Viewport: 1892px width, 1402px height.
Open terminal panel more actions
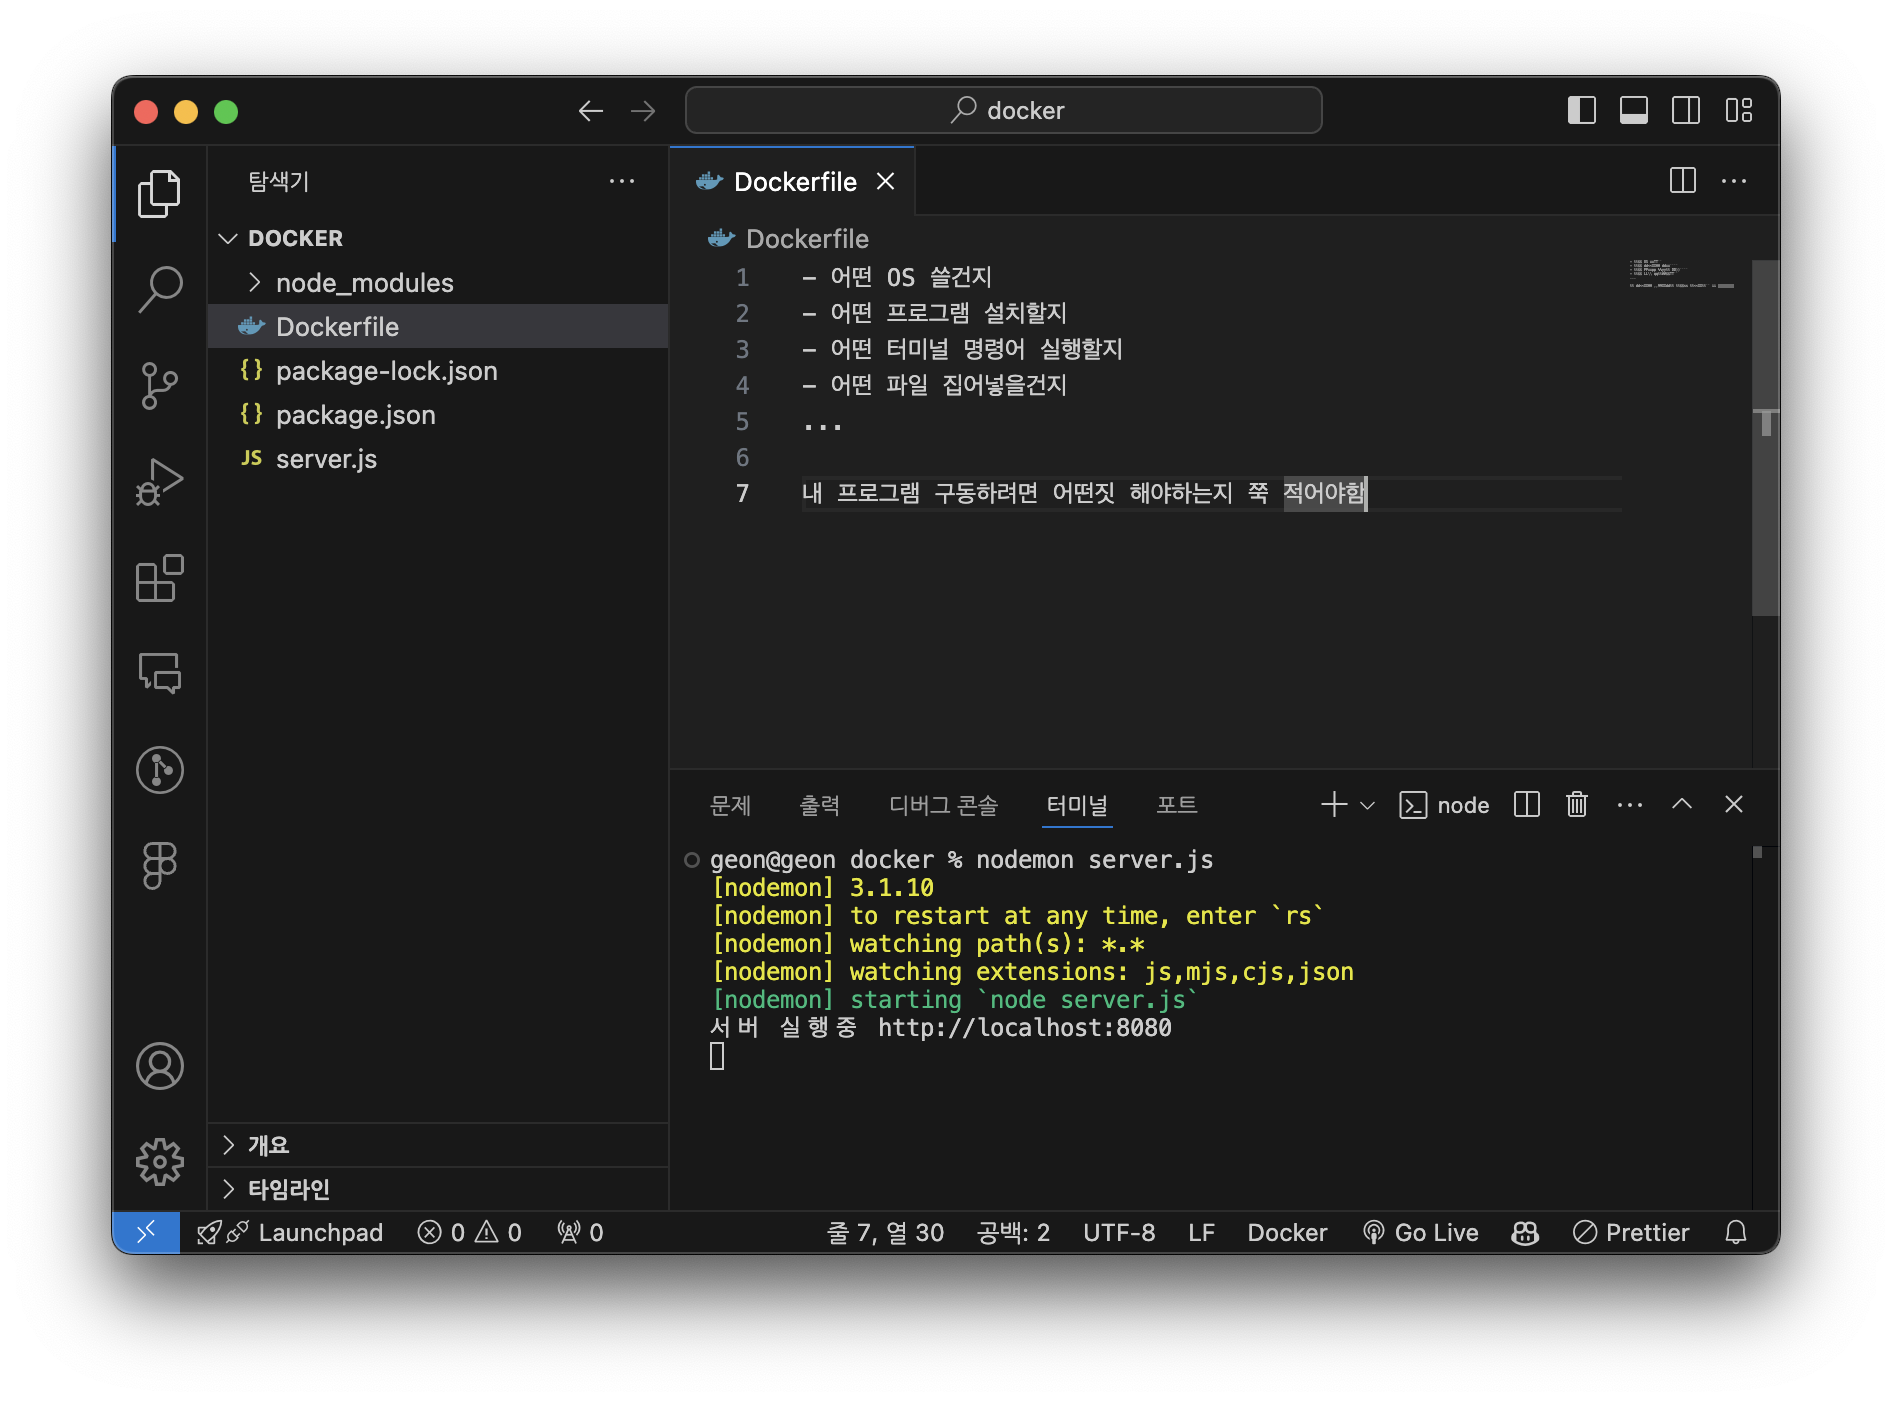point(1630,805)
